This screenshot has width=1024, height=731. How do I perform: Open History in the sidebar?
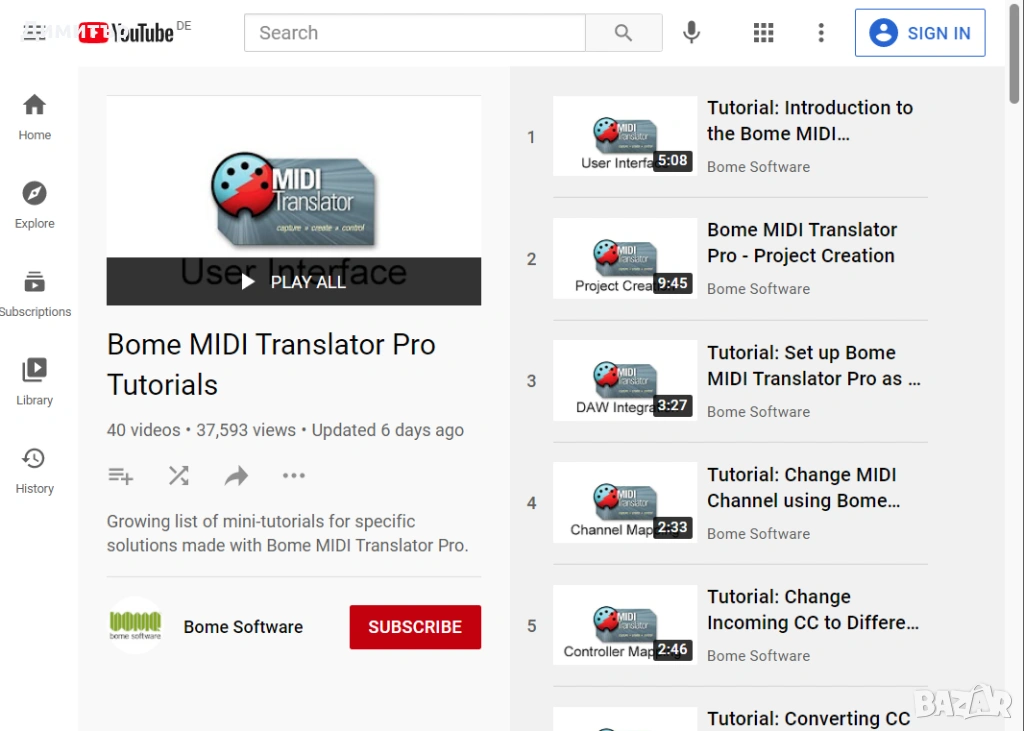point(34,470)
